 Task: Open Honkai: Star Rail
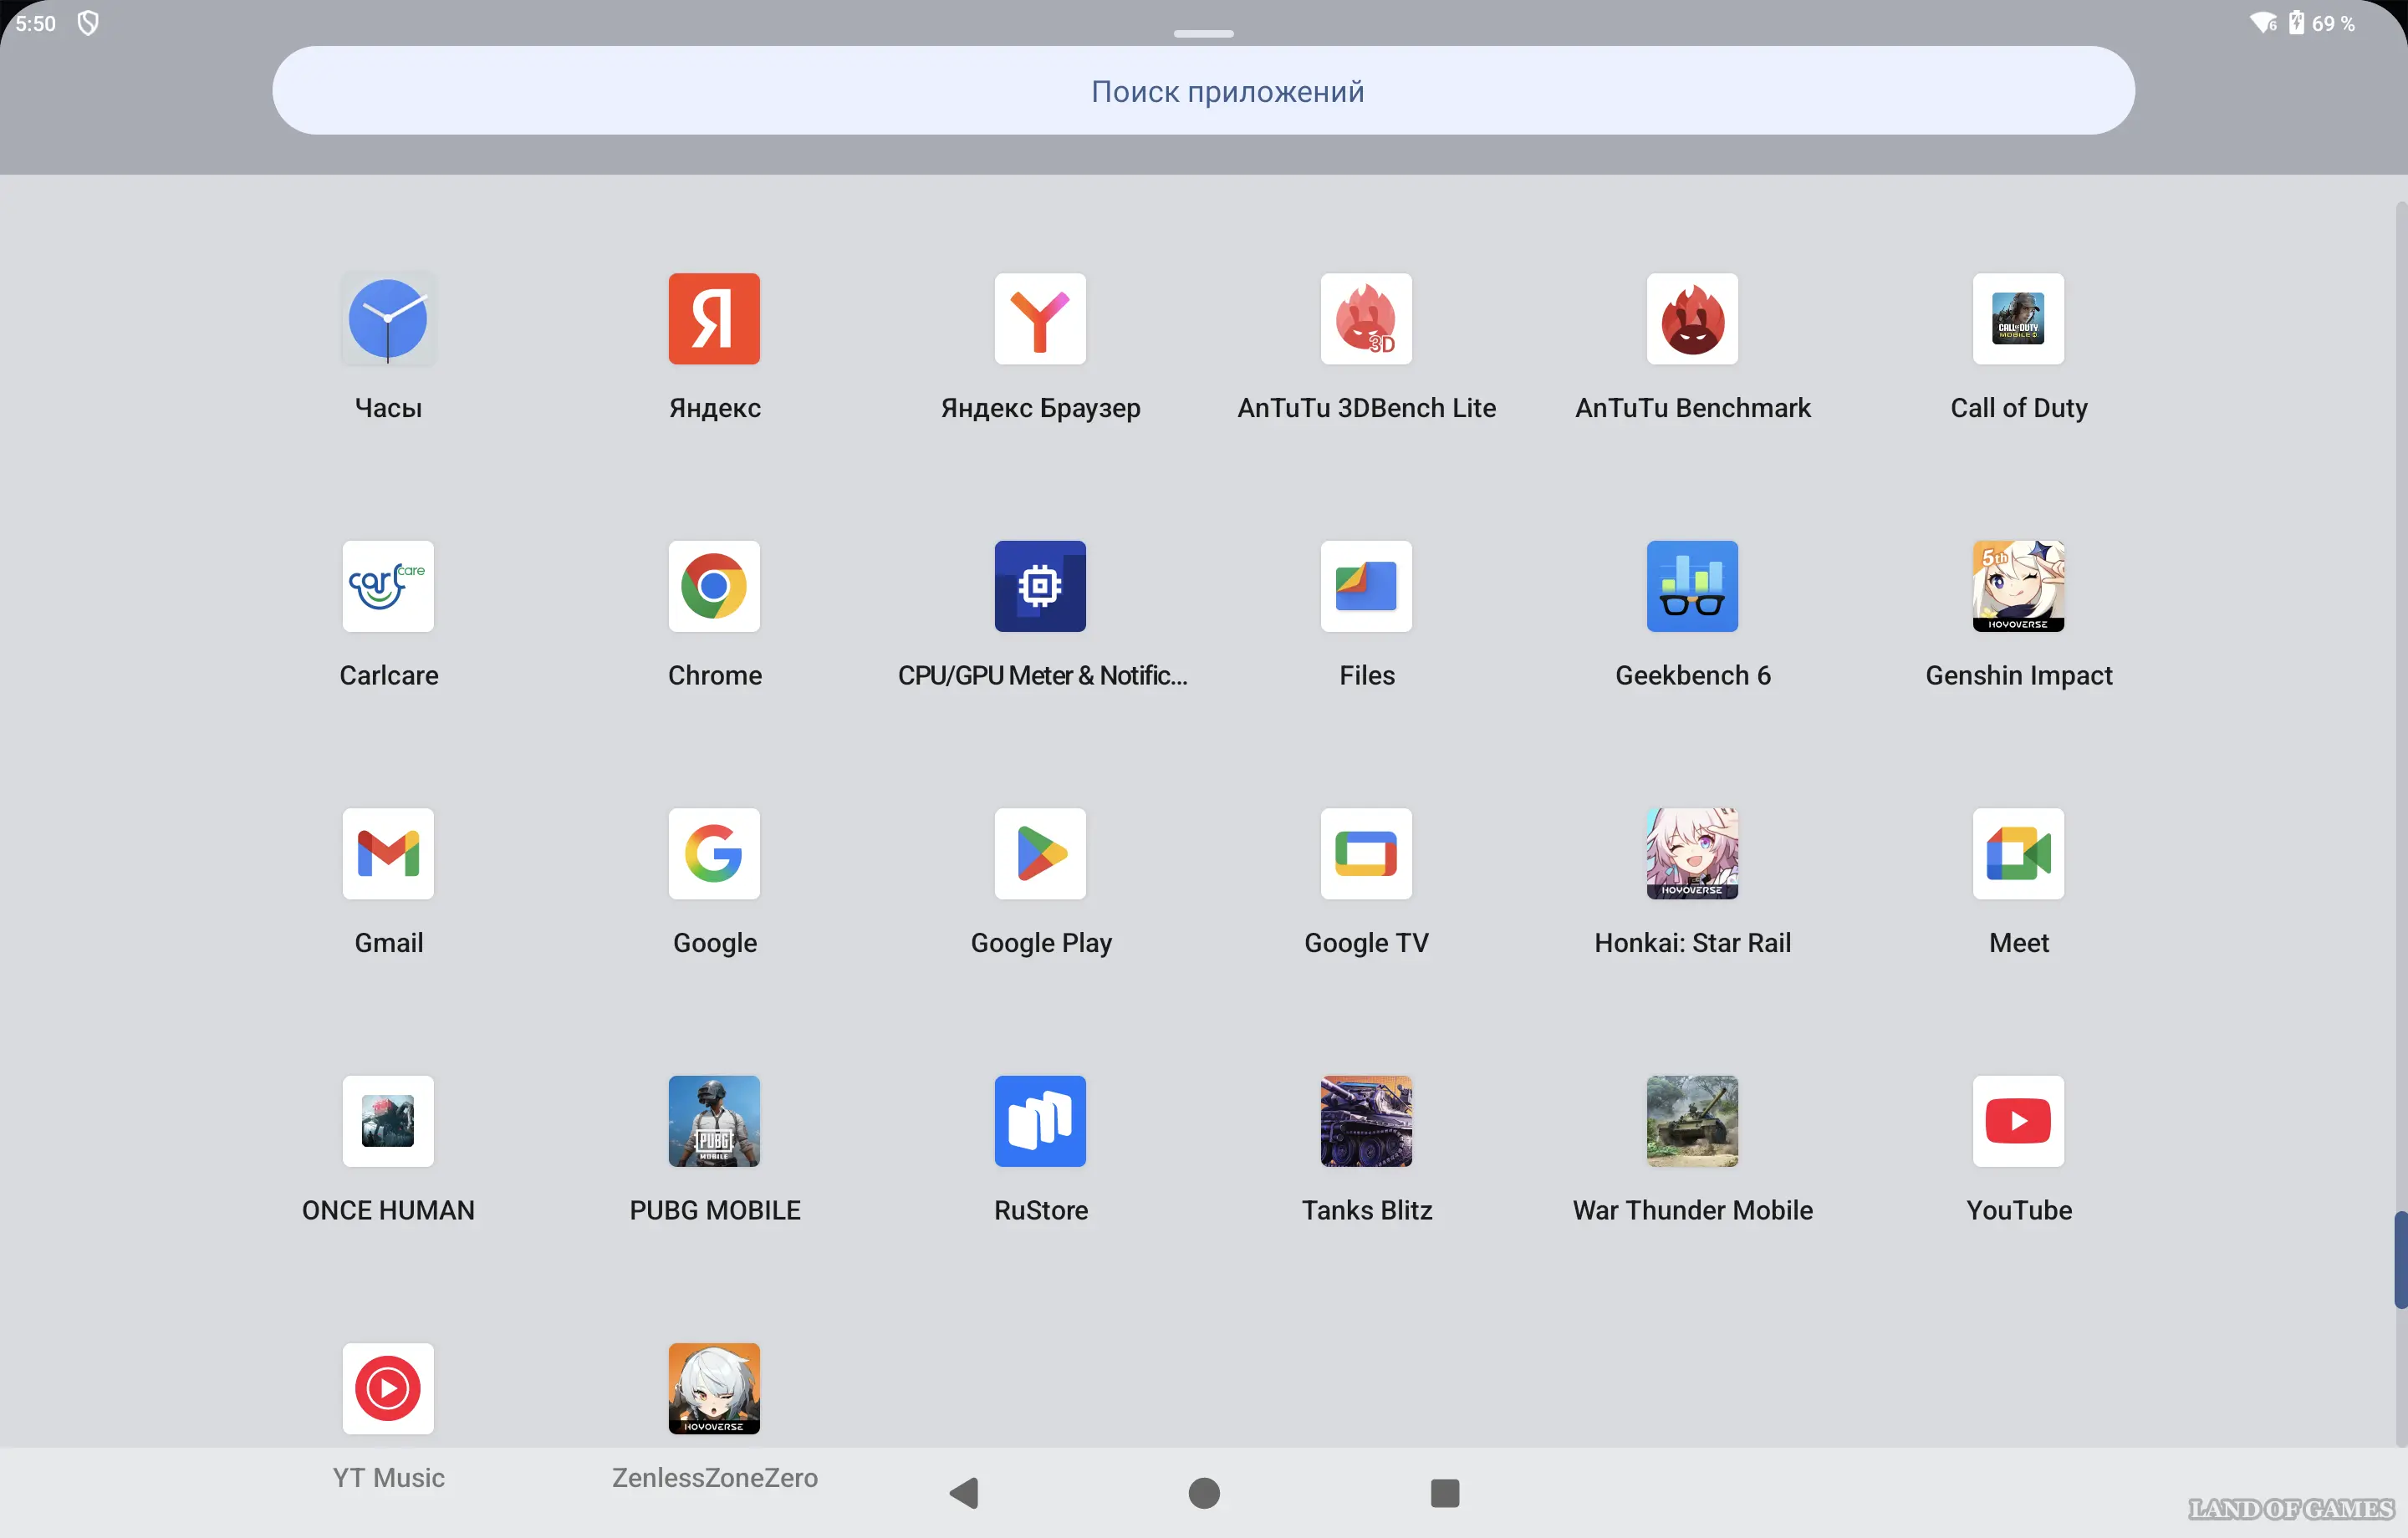[1692, 853]
